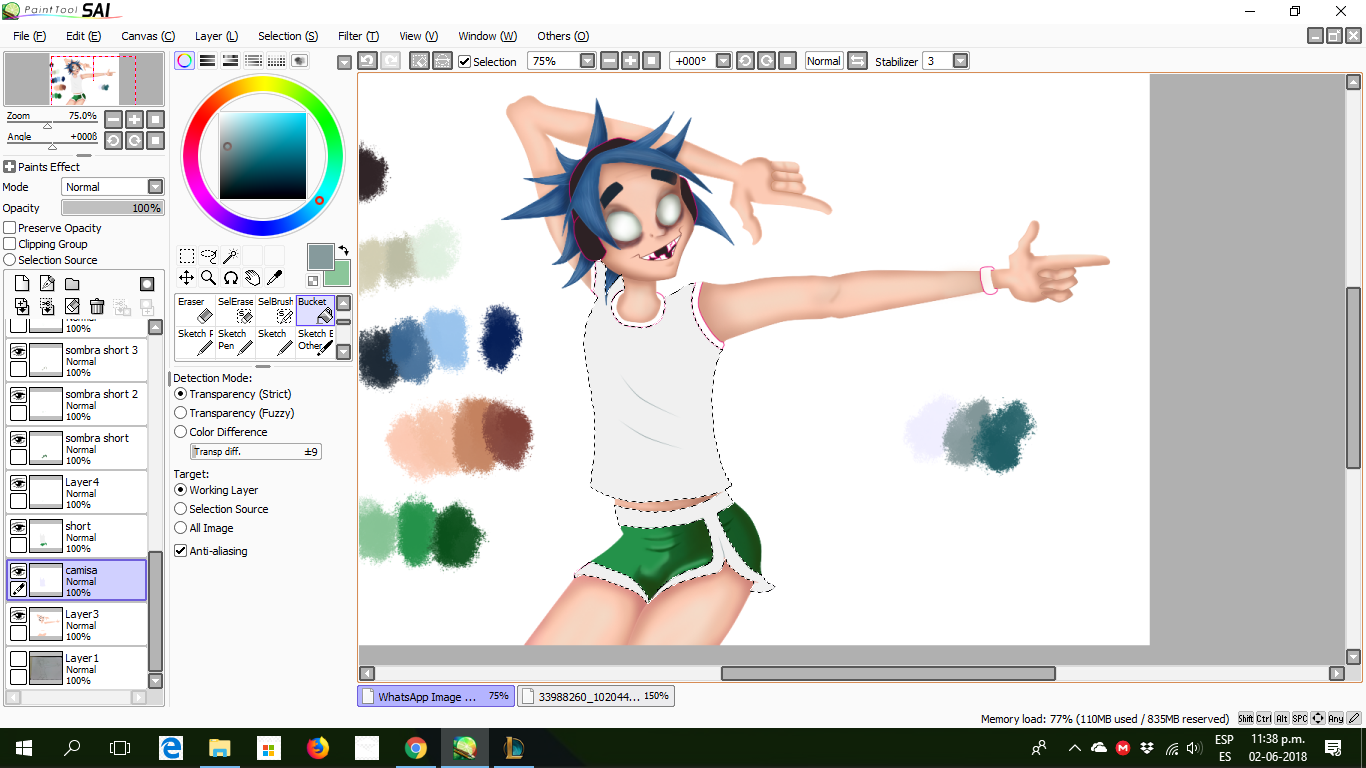Choose the SelBrush tool
1366x768 pixels.
click(275, 310)
